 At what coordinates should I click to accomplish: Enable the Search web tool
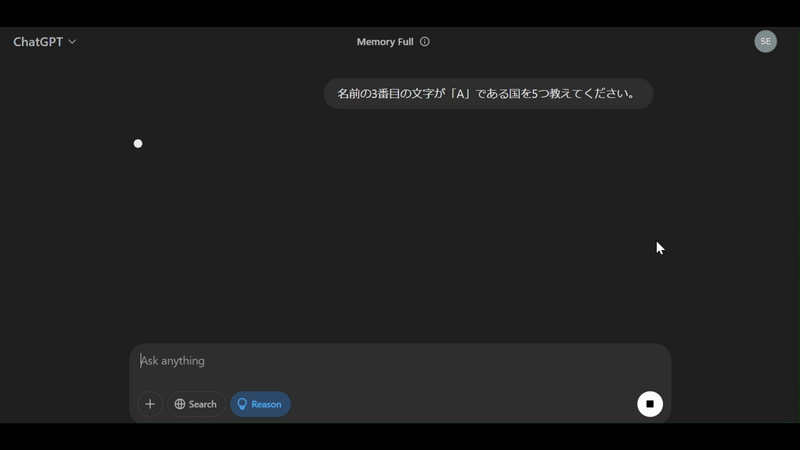tap(196, 404)
